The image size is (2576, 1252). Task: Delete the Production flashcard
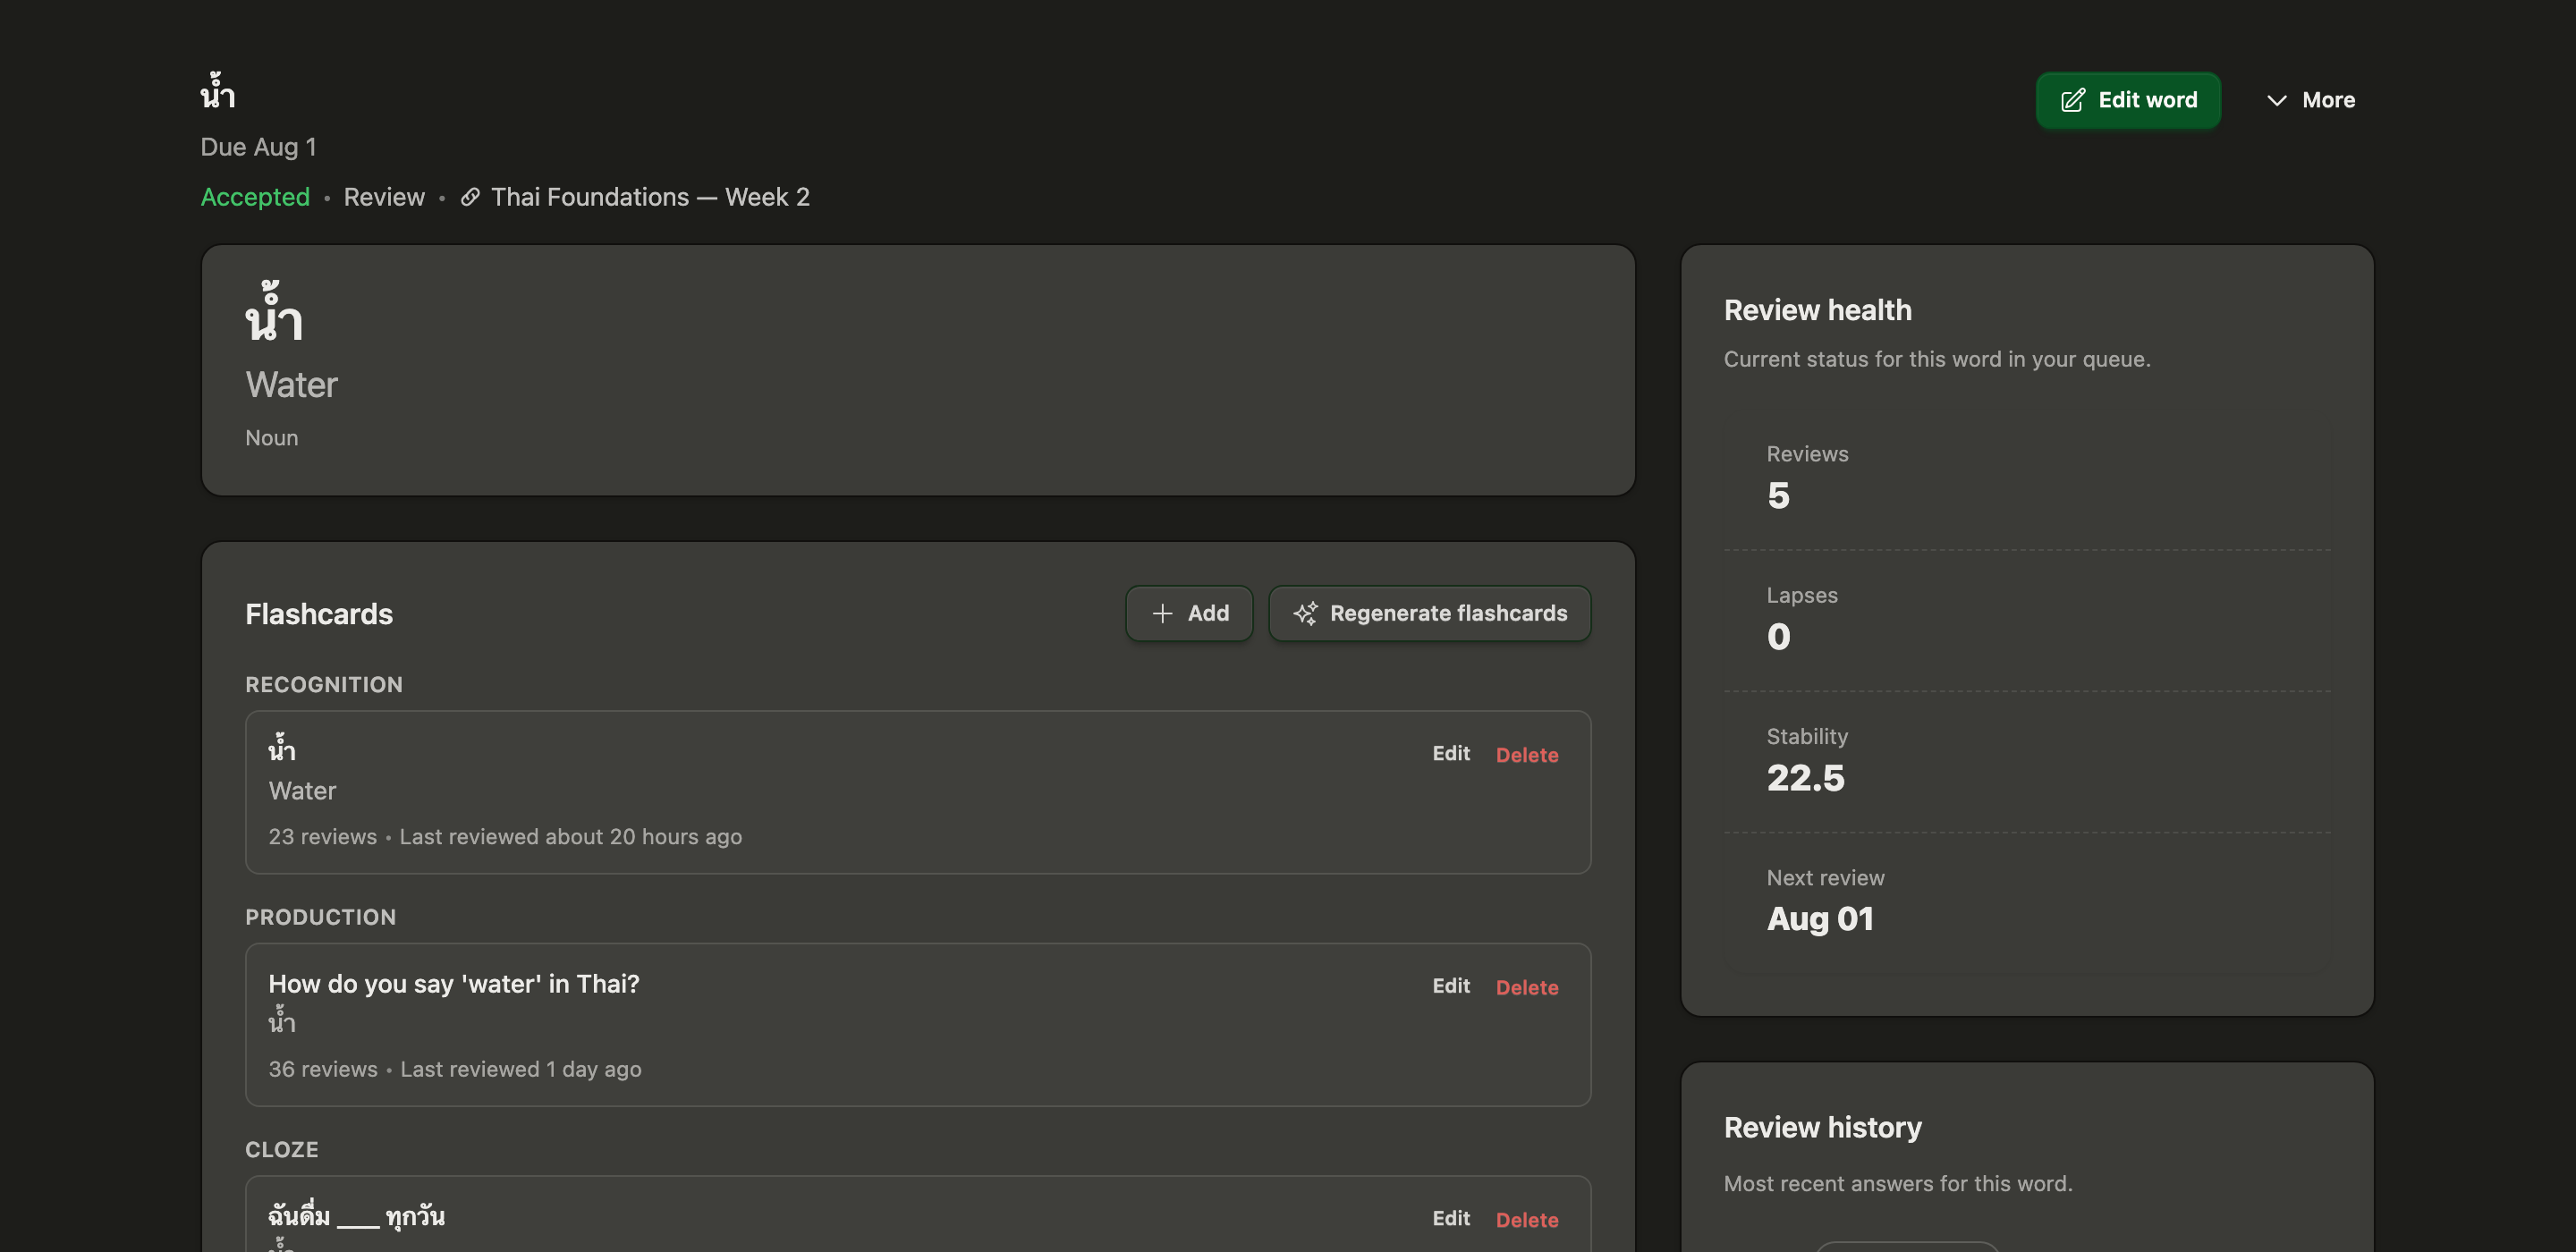pyautogui.click(x=1527, y=987)
